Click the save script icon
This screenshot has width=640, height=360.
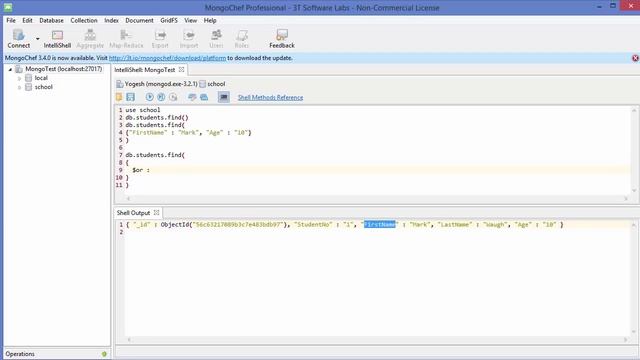[x=130, y=97]
